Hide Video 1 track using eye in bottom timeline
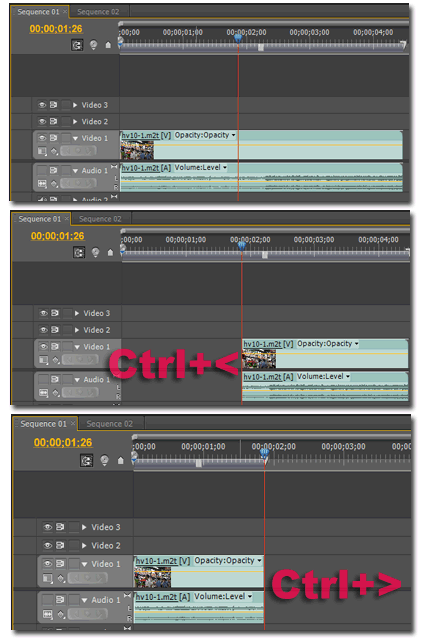Screen dimensions: 422x639 [x=48, y=564]
